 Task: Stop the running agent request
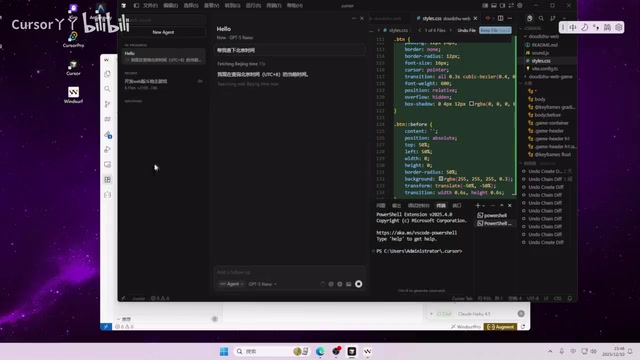pyautogui.click(x=358, y=284)
